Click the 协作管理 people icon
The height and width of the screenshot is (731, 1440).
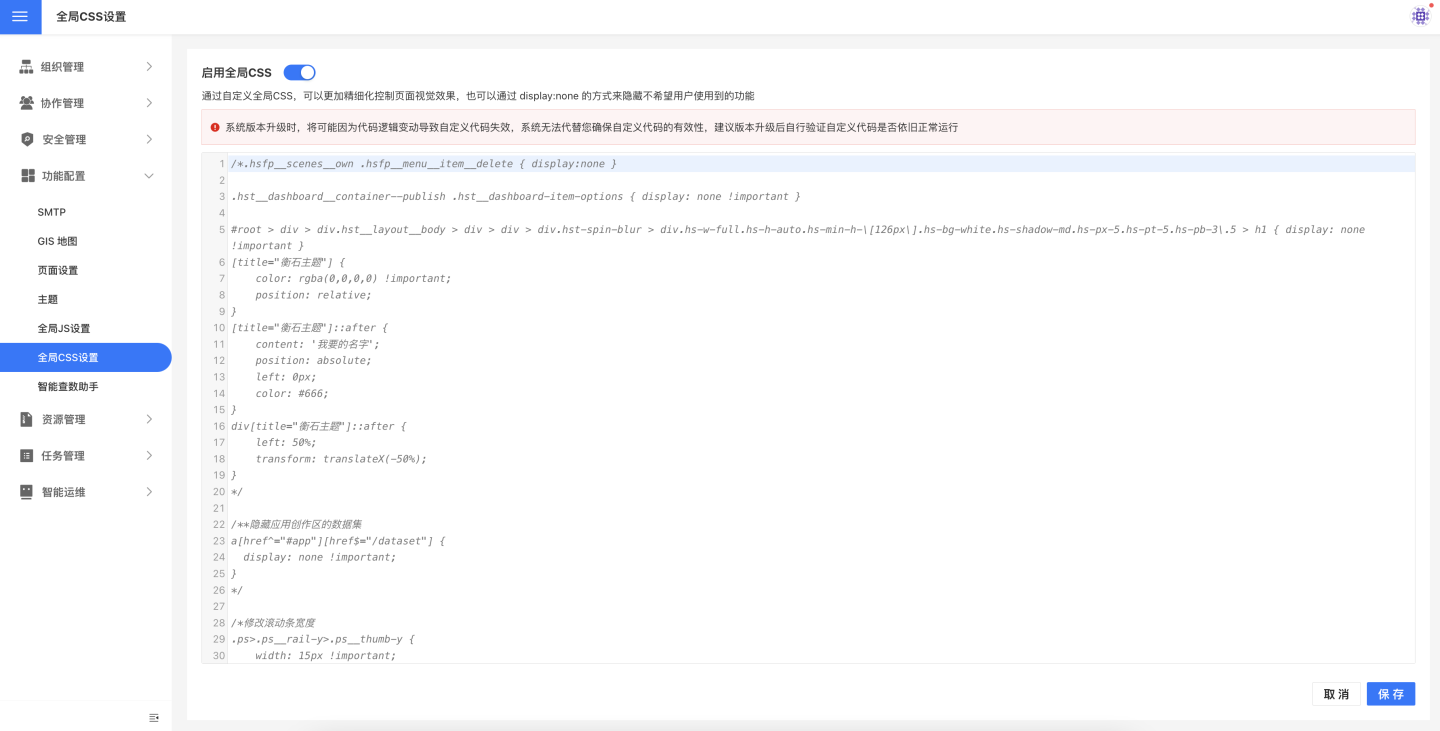pyautogui.click(x=27, y=103)
